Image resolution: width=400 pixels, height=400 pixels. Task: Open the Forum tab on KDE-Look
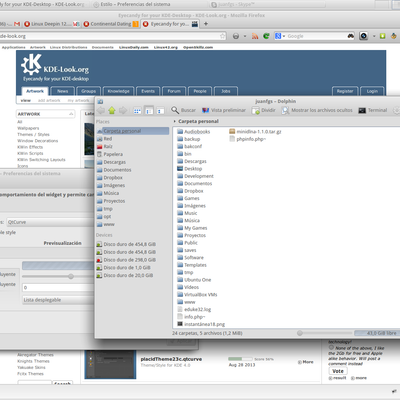click(x=174, y=91)
